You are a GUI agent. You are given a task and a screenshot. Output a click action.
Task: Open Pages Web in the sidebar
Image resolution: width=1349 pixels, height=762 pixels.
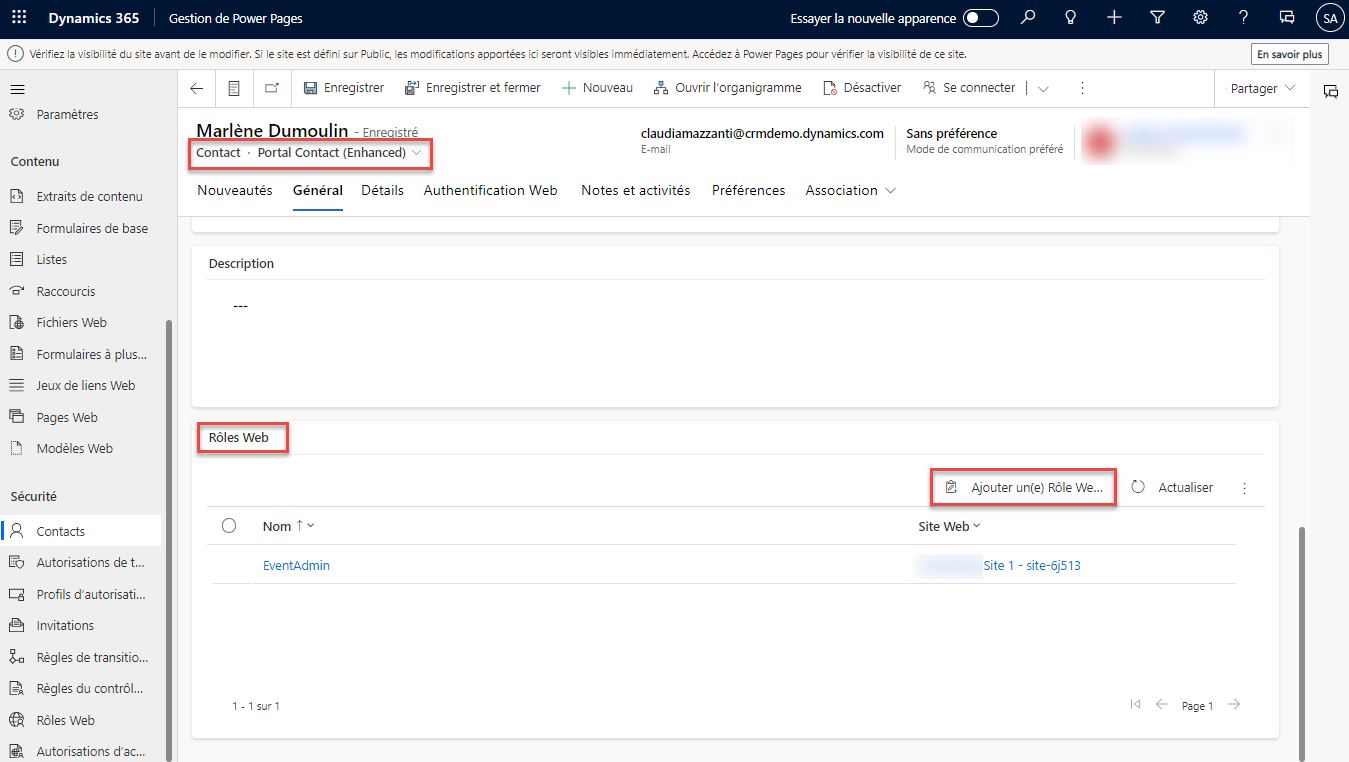pyautogui.click(x=67, y=417)
